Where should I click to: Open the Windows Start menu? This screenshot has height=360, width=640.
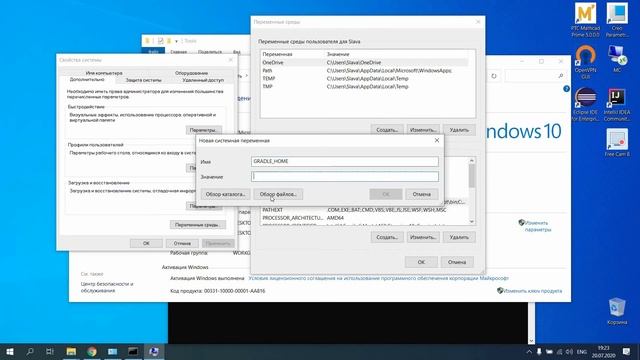(10, 351)
